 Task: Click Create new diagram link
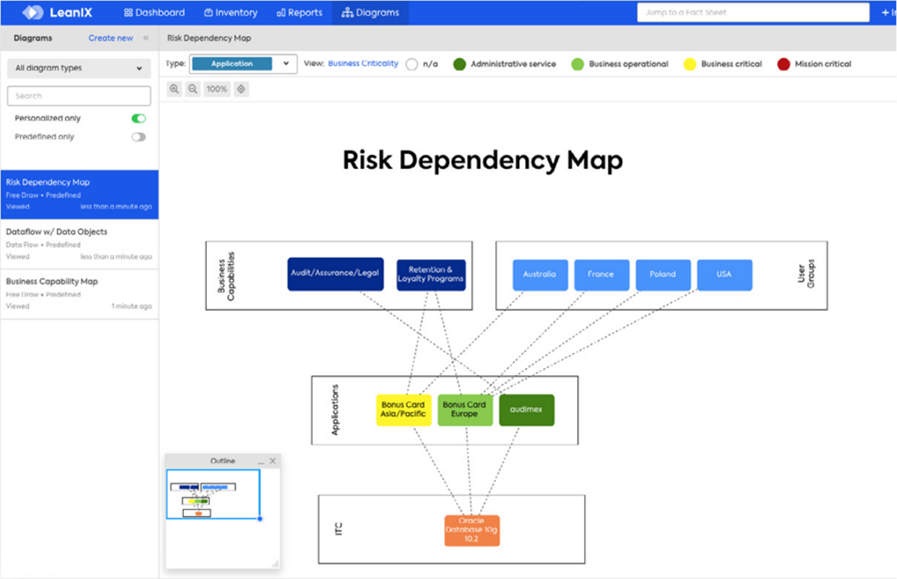(110, 38)
